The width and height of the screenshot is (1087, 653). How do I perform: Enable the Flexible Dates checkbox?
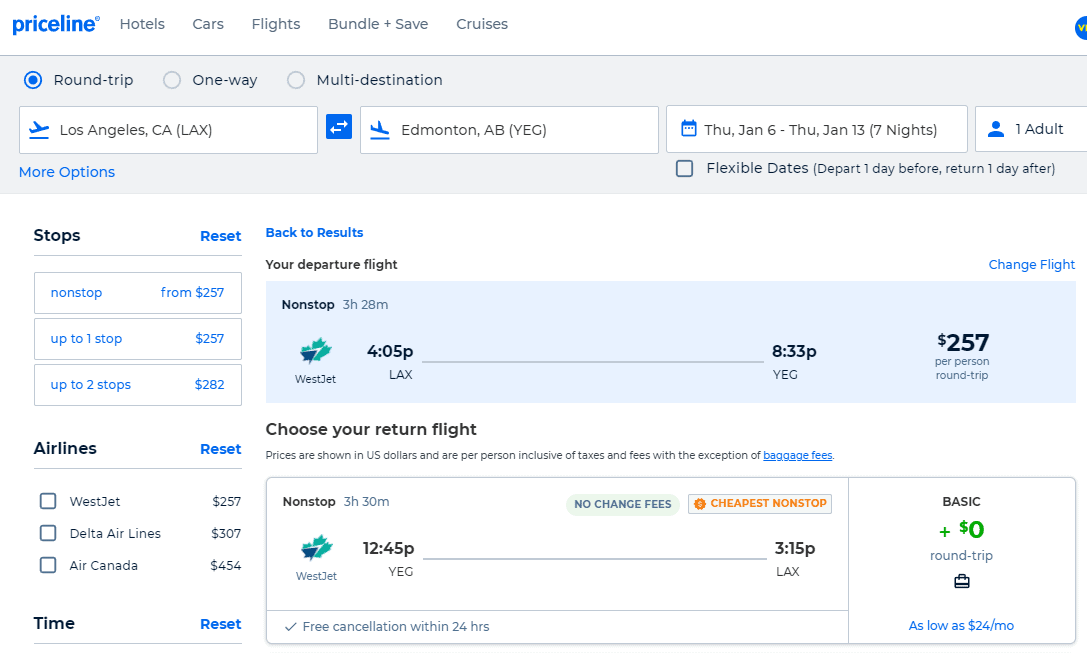coord(684,168)
